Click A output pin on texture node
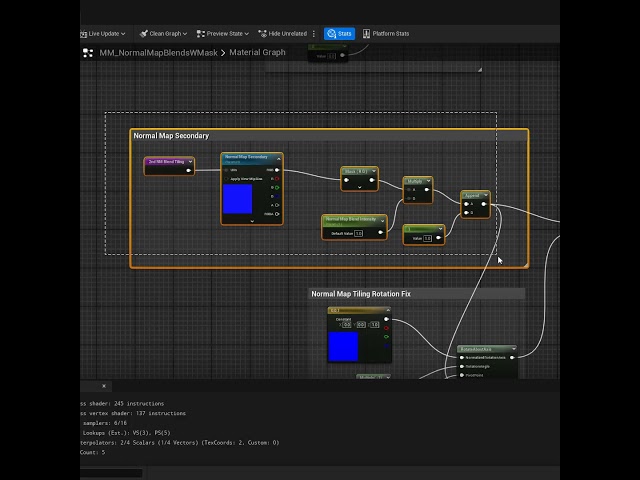This screenshot has height=480, width=640. tap(277, 205)
